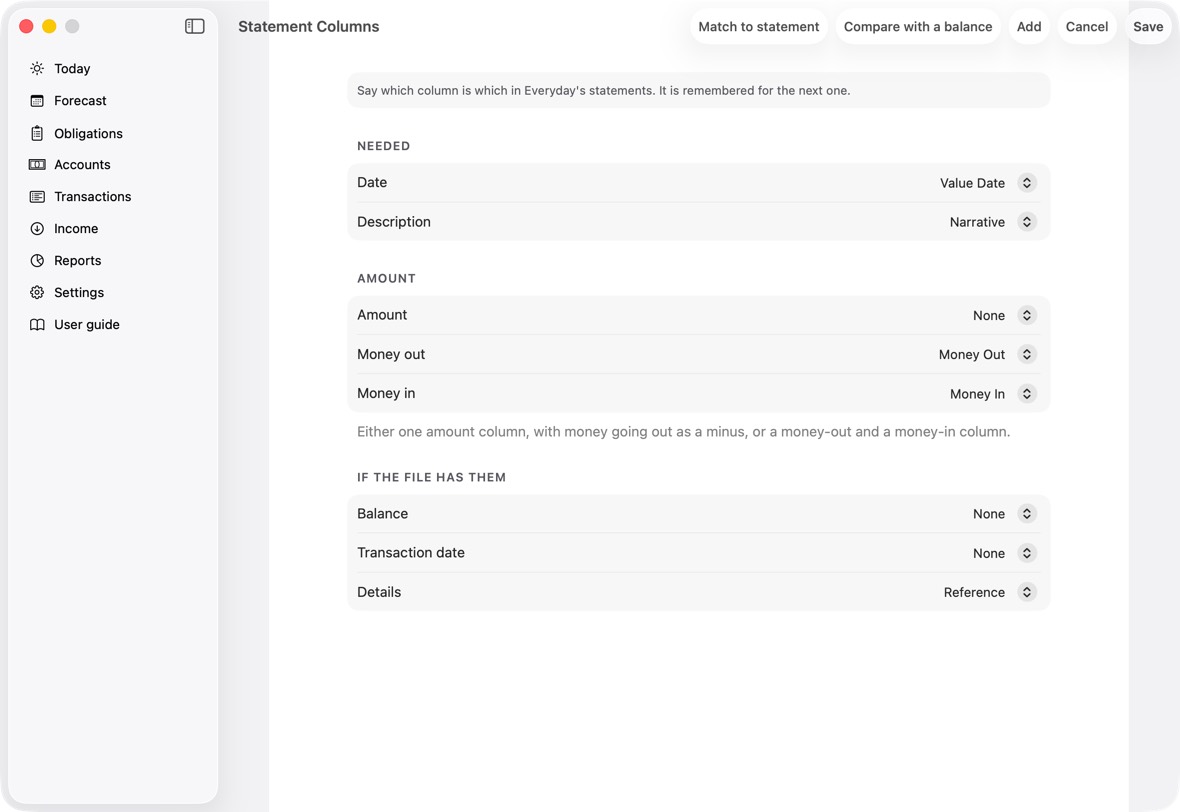Click the Money in row label
Viewport: 1180px width, 812px height.
(x=386, y=394)
